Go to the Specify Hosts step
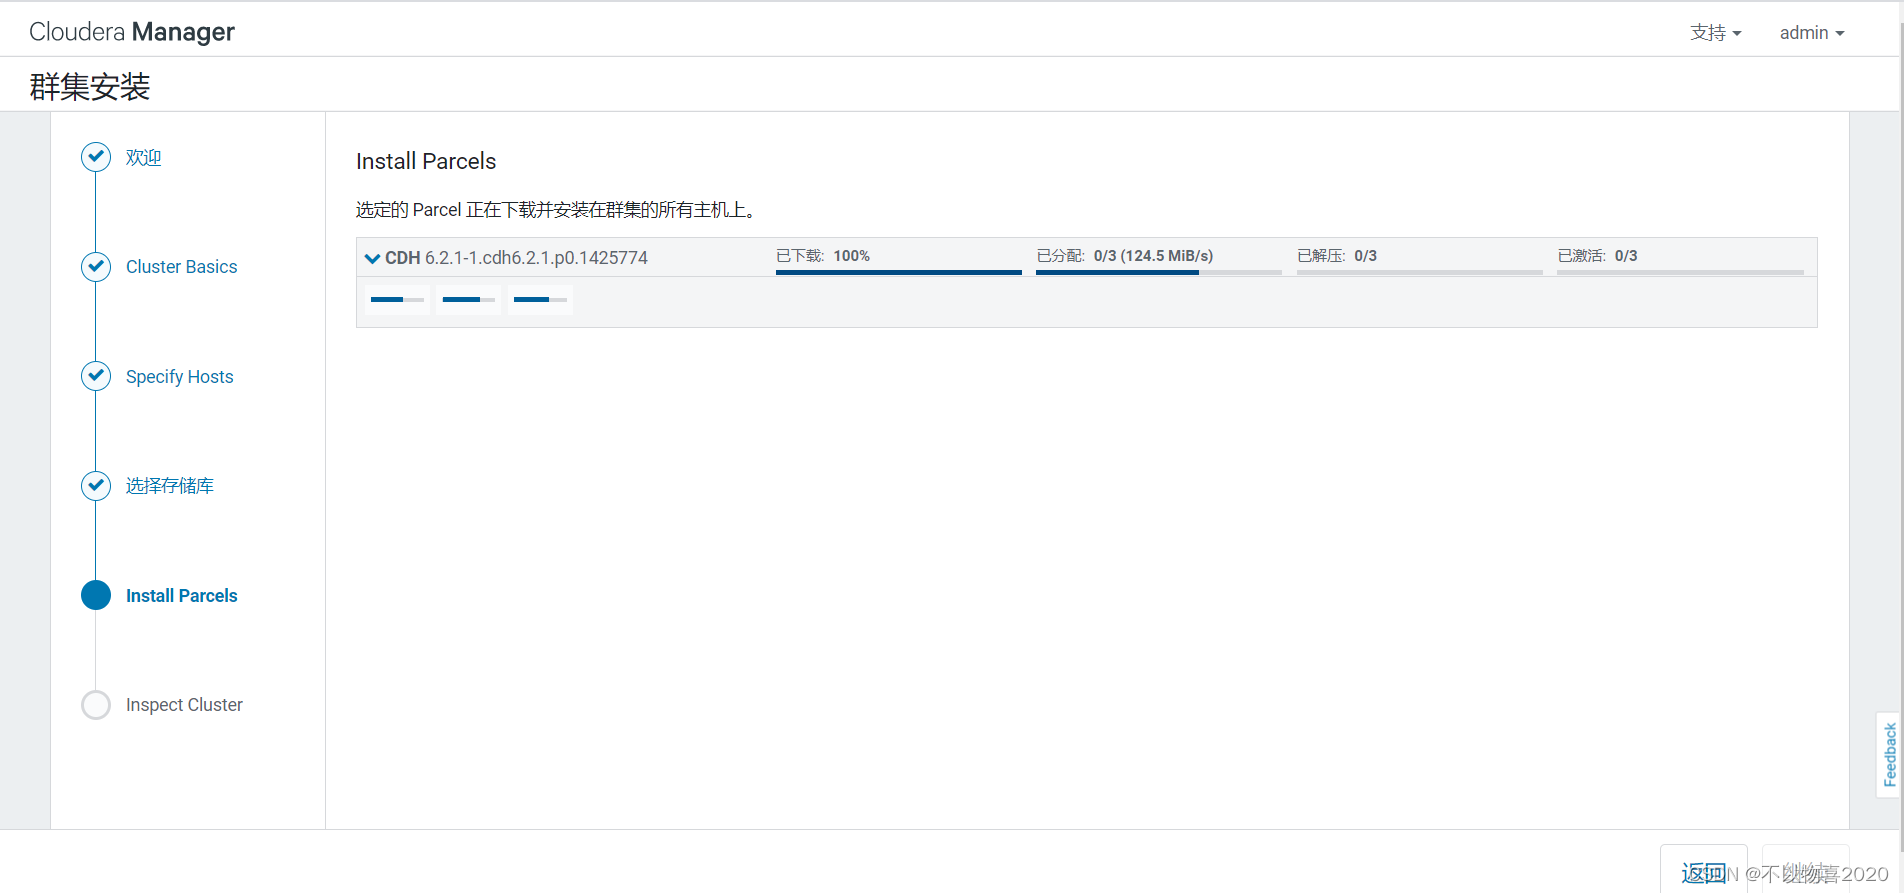Viewport: 1904px width, 893px height. (x=180, y=377)
